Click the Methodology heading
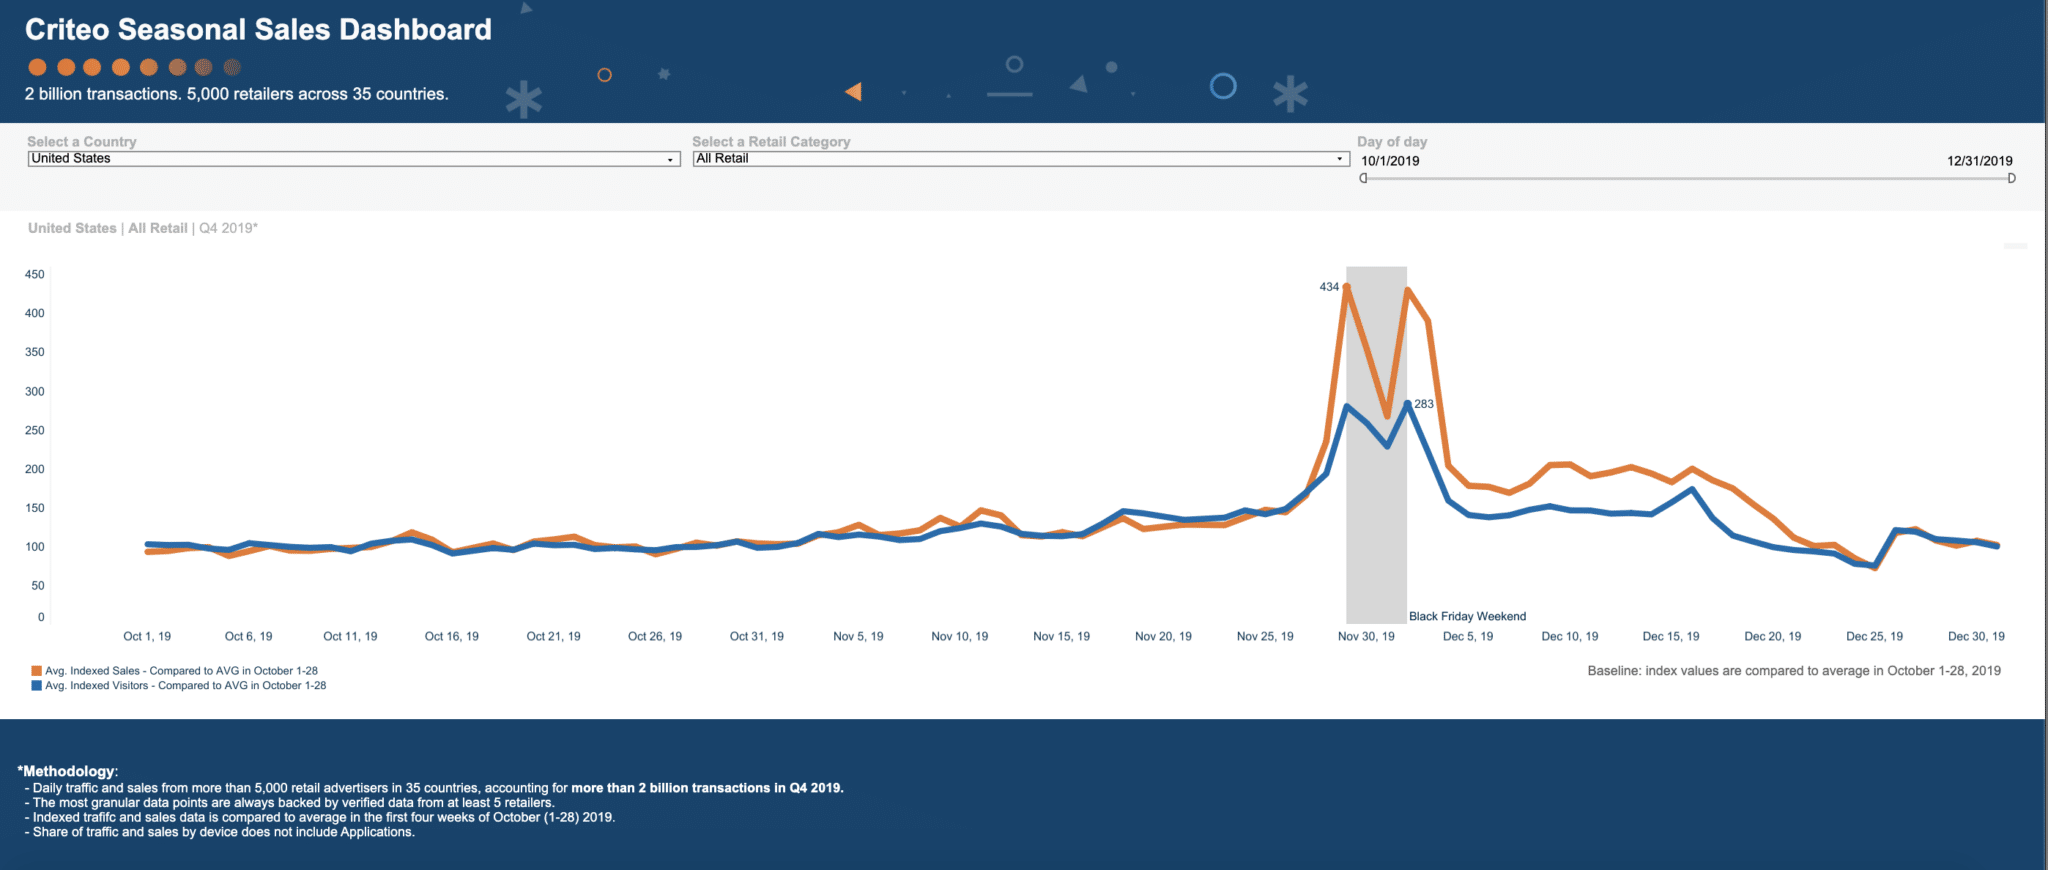The height and width of the screenshot is (870, 2048). click(68, 771)
